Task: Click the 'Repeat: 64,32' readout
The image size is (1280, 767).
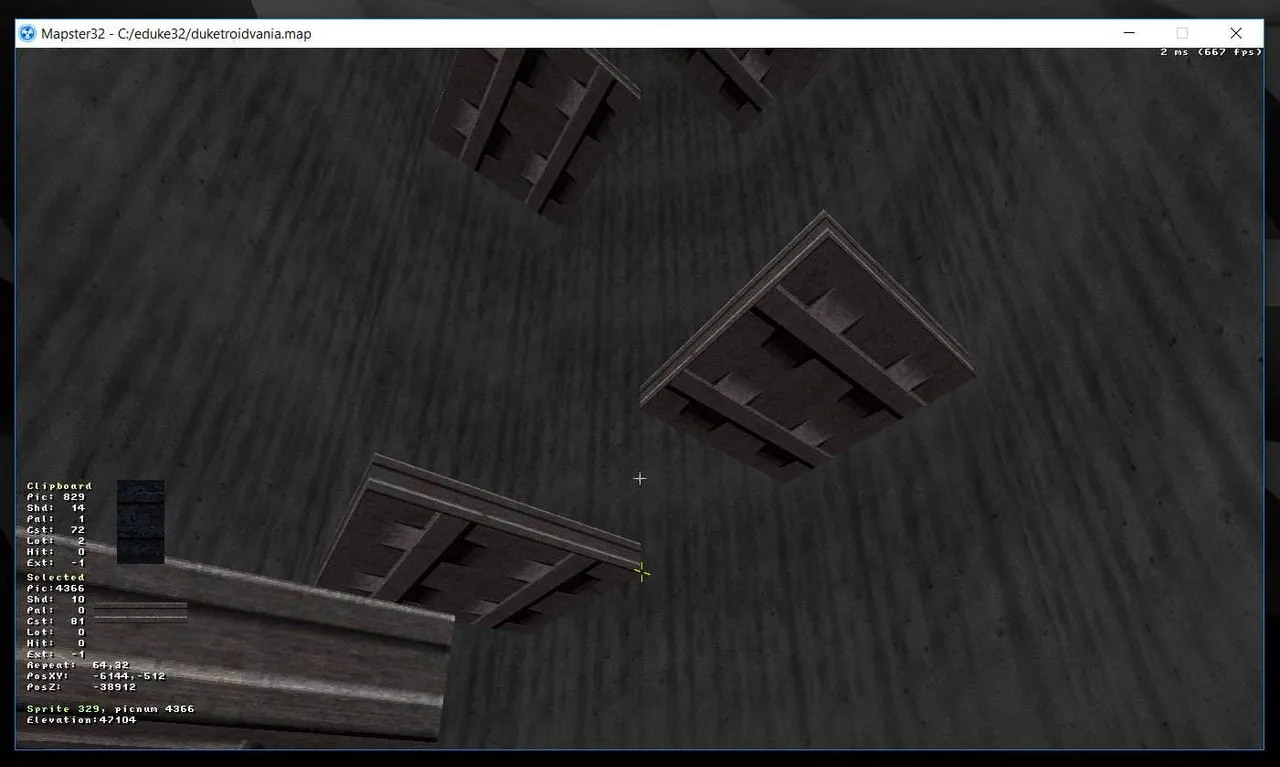Action: click(78, 665)
